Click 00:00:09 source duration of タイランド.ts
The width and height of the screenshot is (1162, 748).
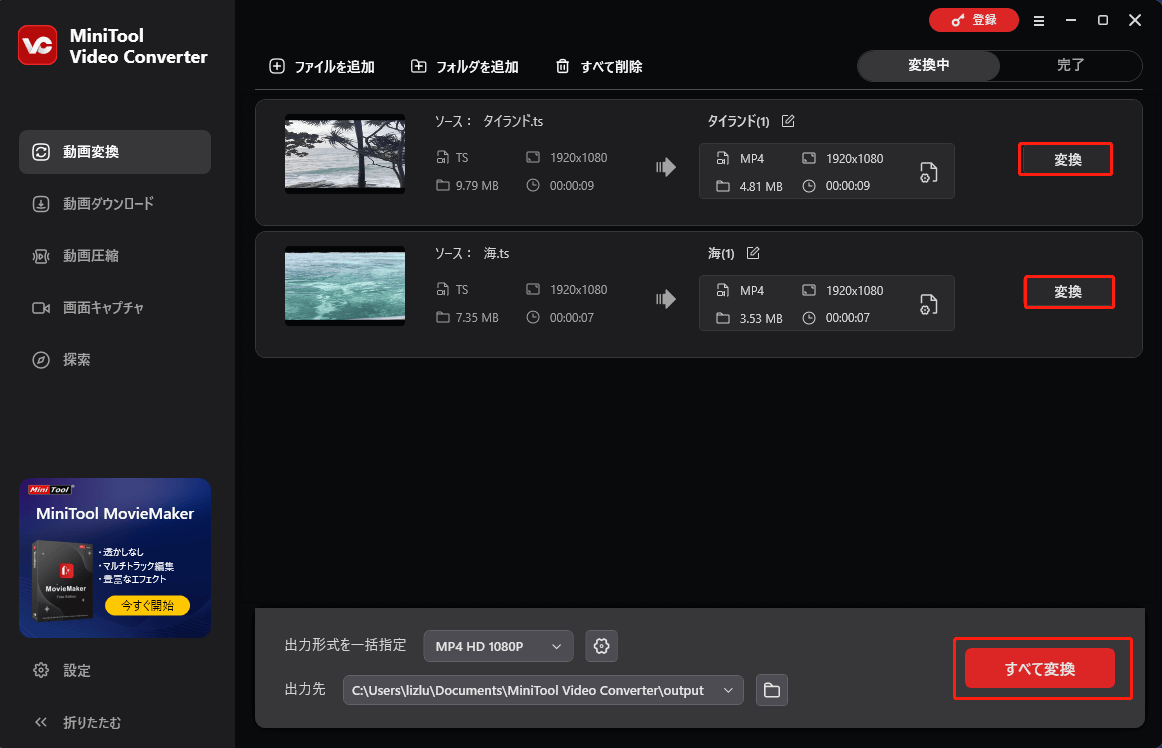click(572, 186)
